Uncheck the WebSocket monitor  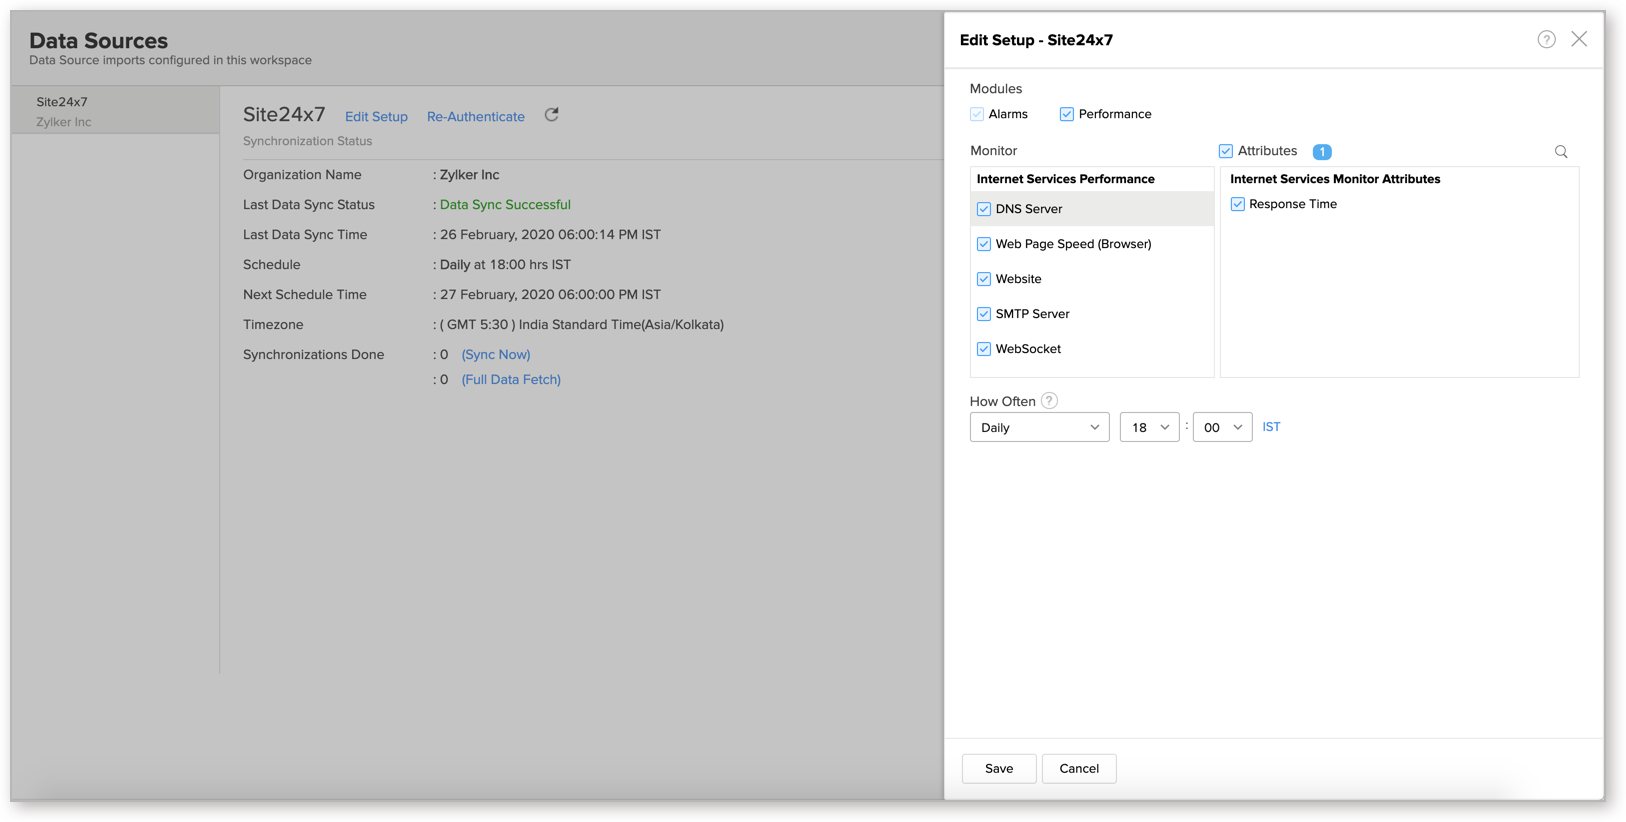click(984, 349)
